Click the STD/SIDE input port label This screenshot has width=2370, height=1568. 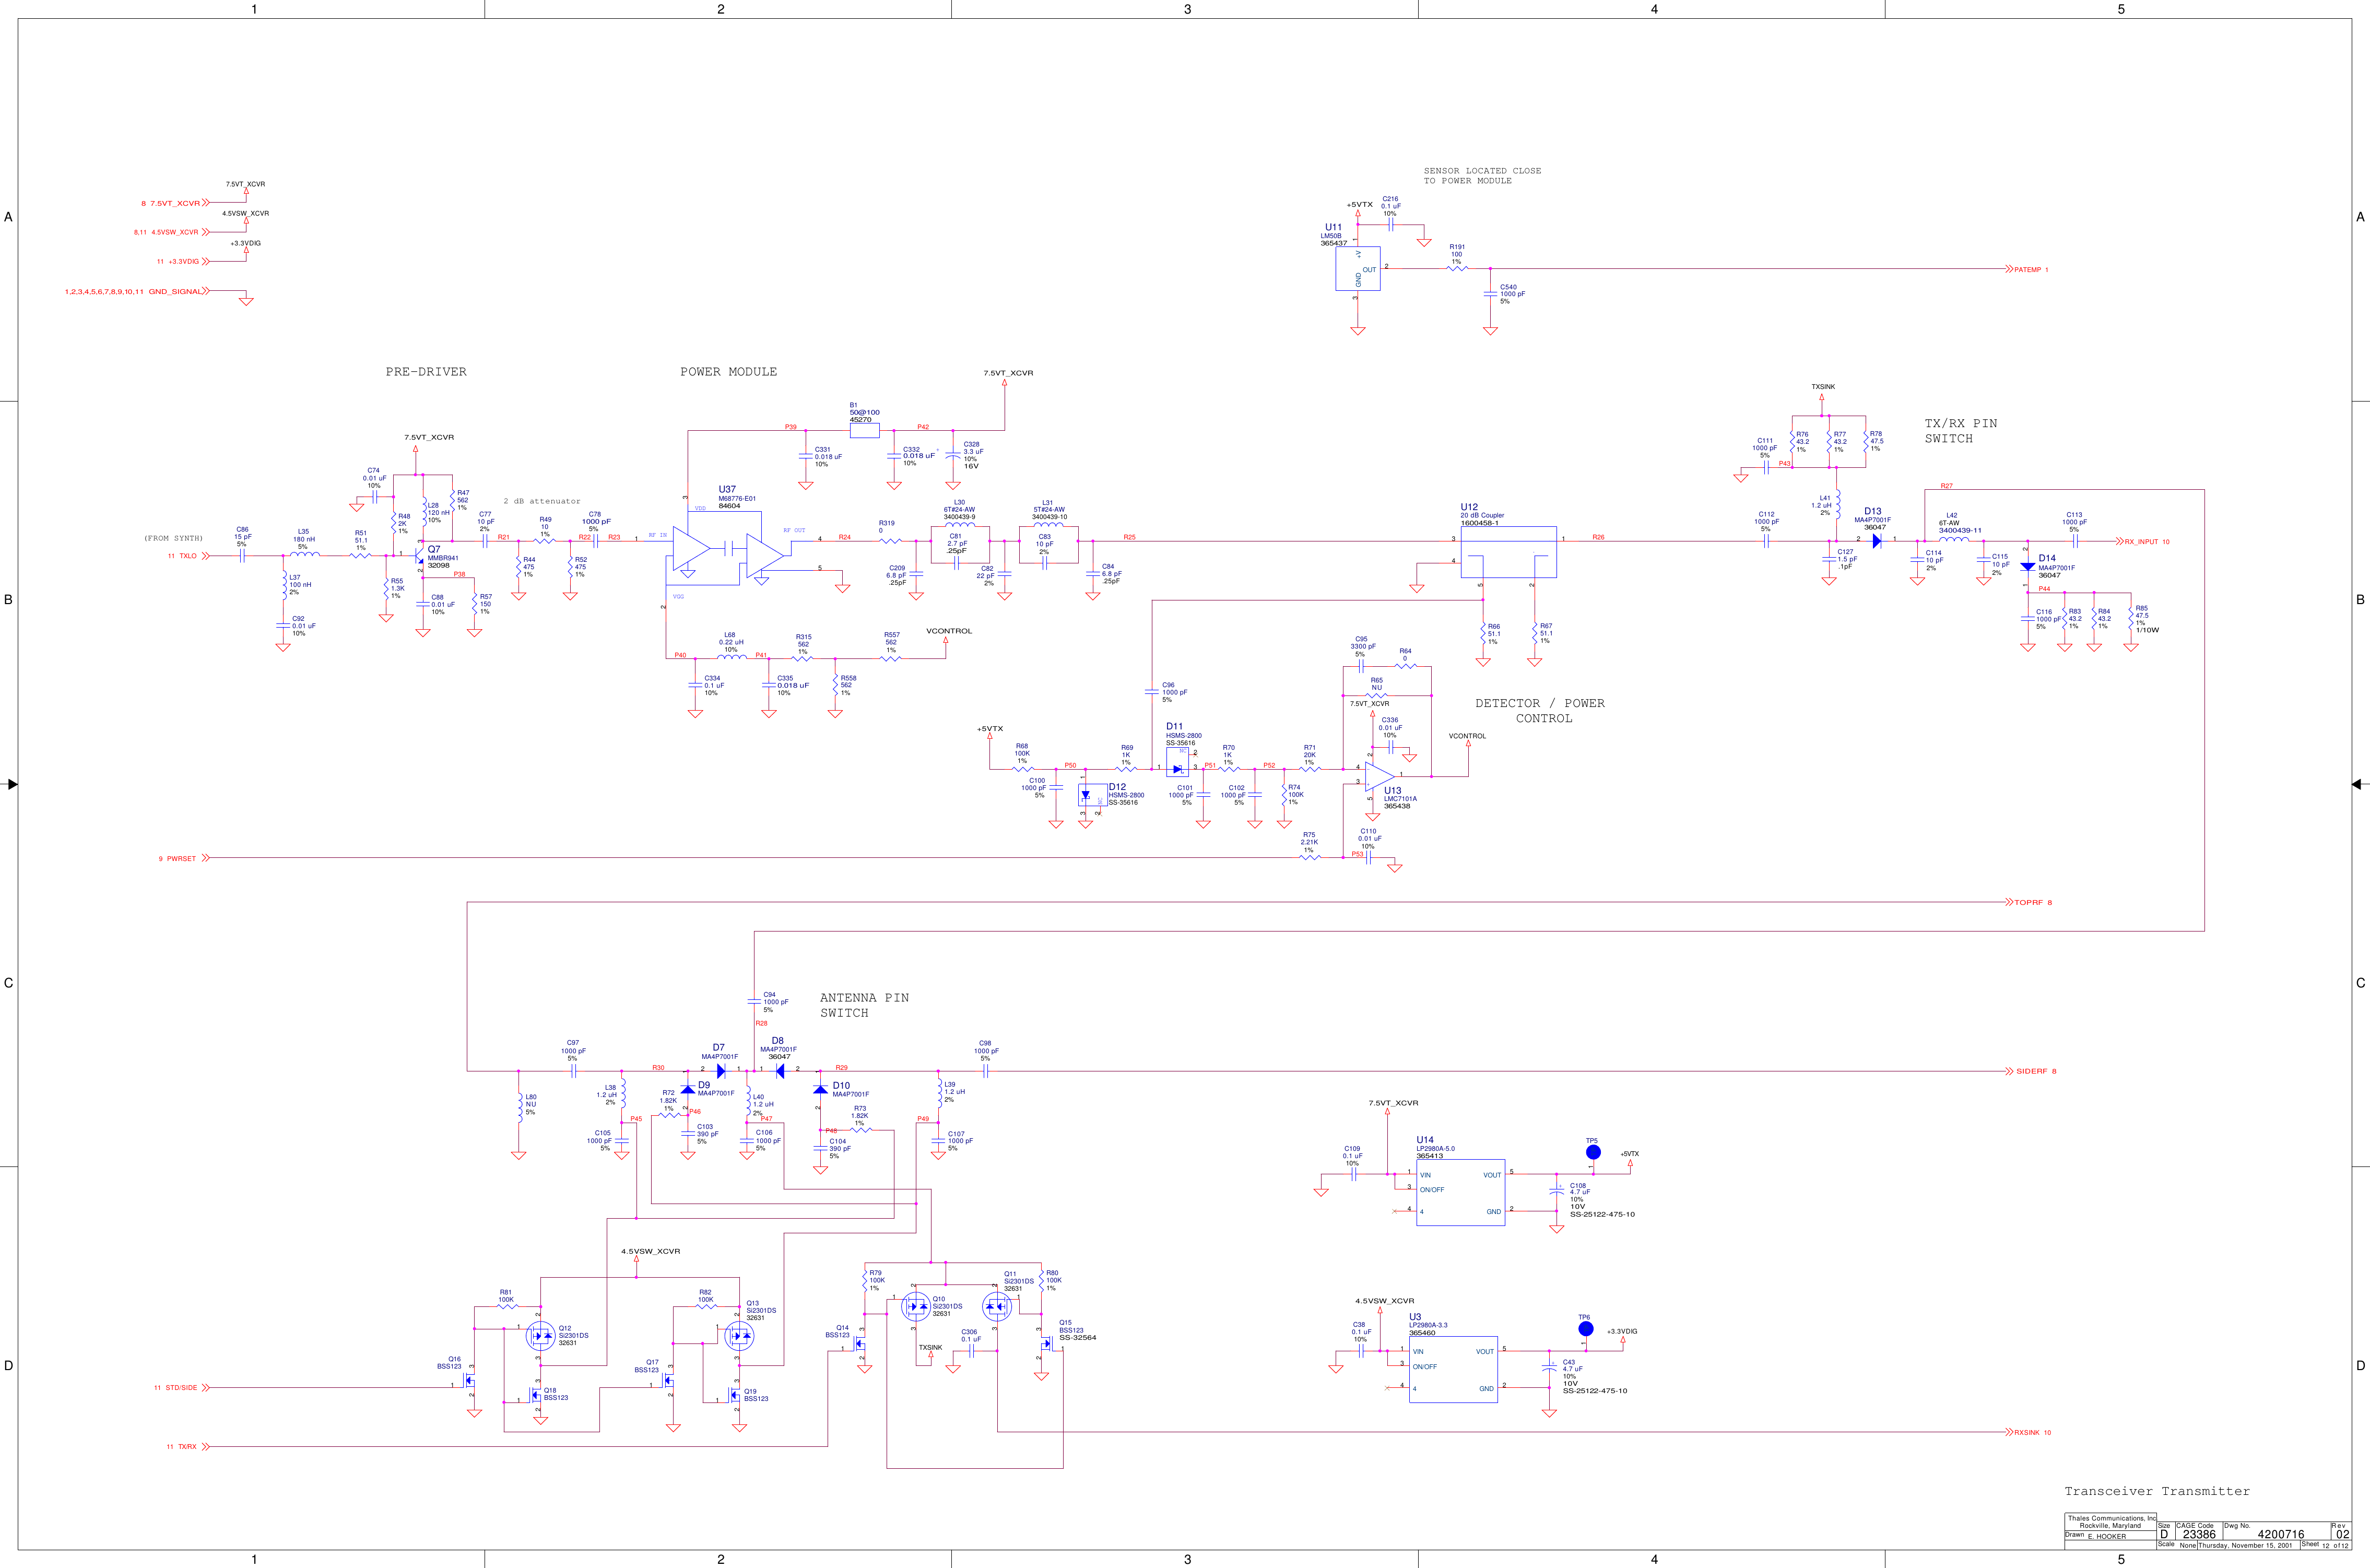pyautogui.click(x=182, y=1388)
